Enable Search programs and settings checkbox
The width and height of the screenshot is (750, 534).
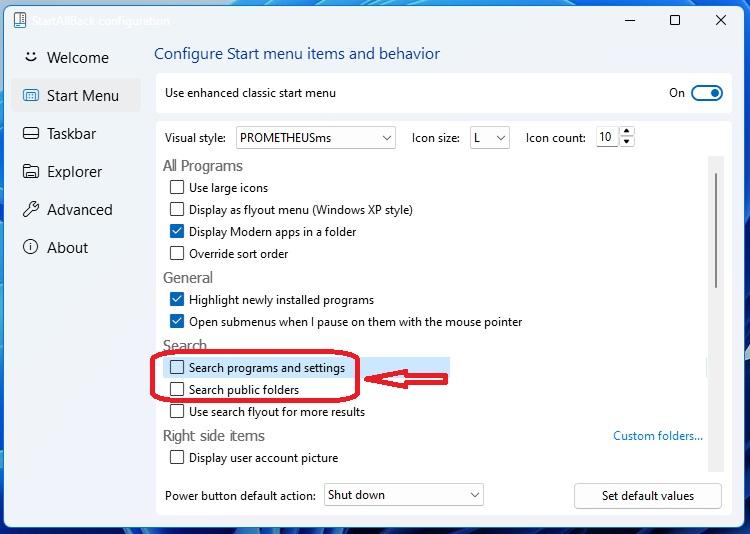(177, 368)
